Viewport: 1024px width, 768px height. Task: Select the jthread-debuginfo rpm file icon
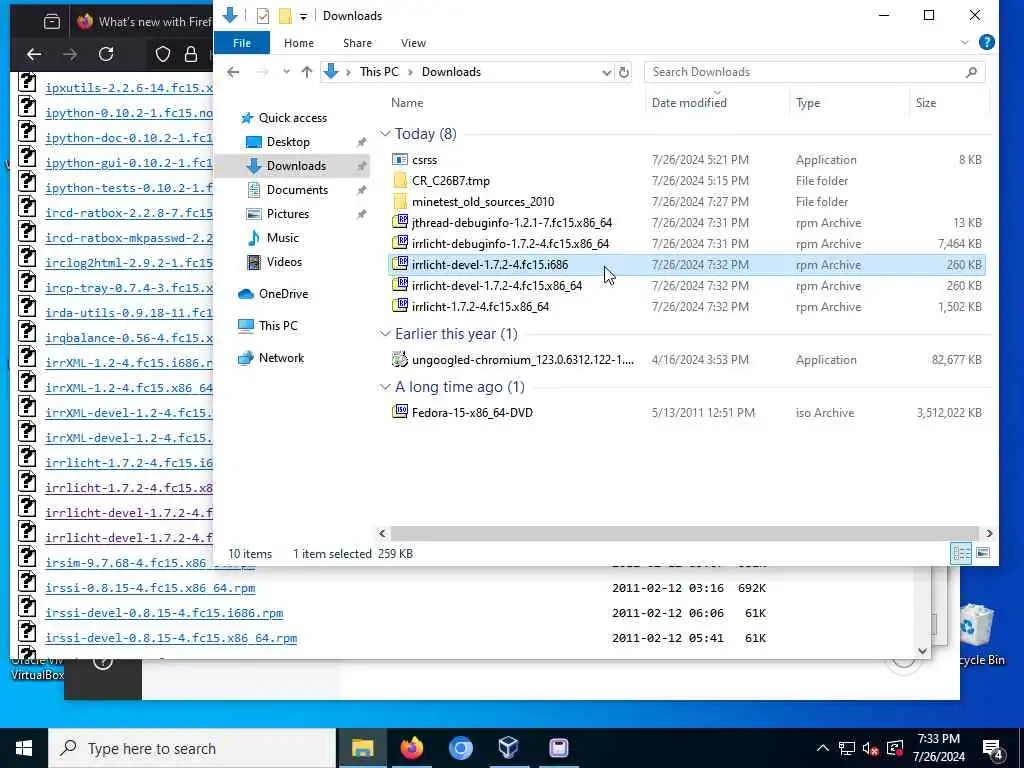click(x=400, y=222)
